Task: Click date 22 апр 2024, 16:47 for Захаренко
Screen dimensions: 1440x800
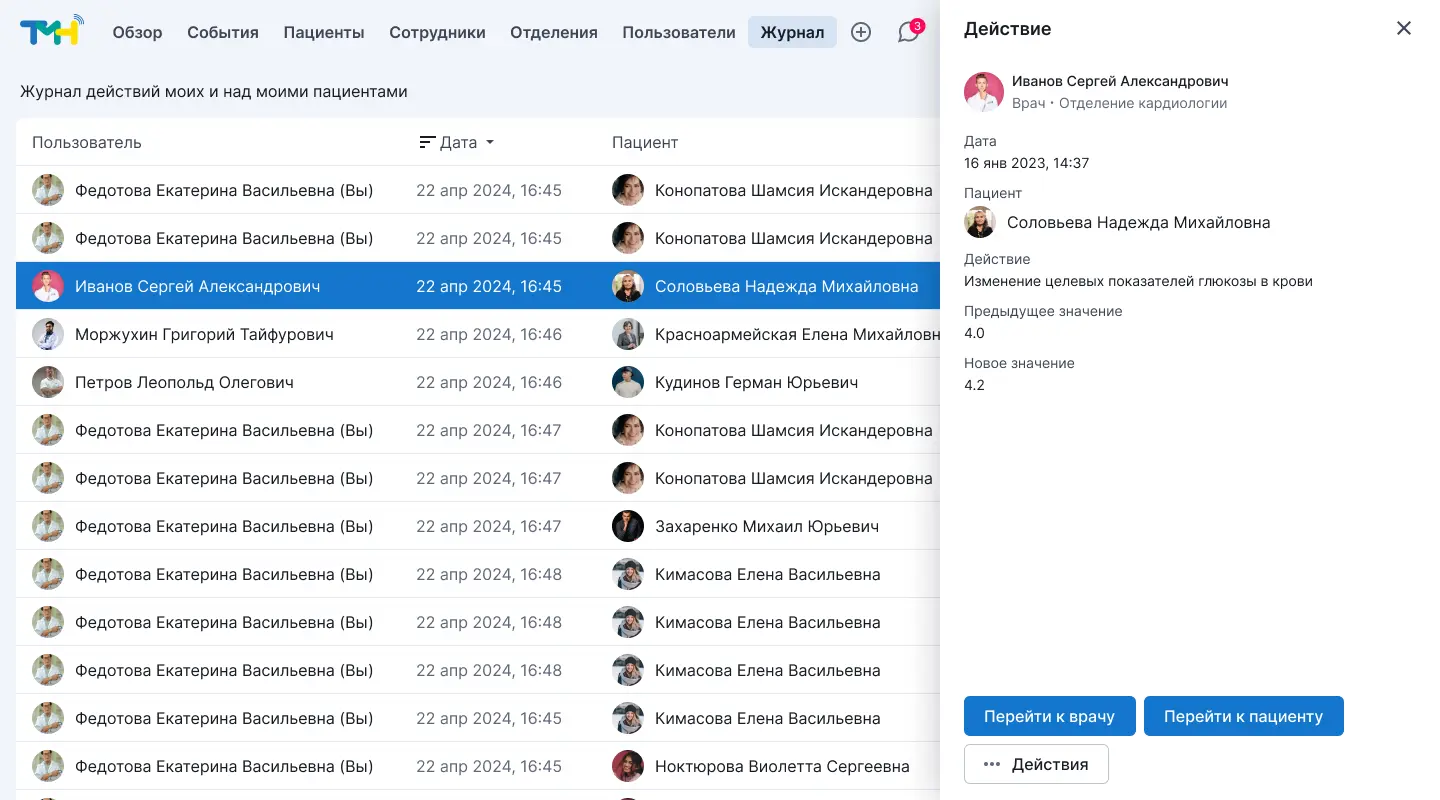Action: point(489,526)
